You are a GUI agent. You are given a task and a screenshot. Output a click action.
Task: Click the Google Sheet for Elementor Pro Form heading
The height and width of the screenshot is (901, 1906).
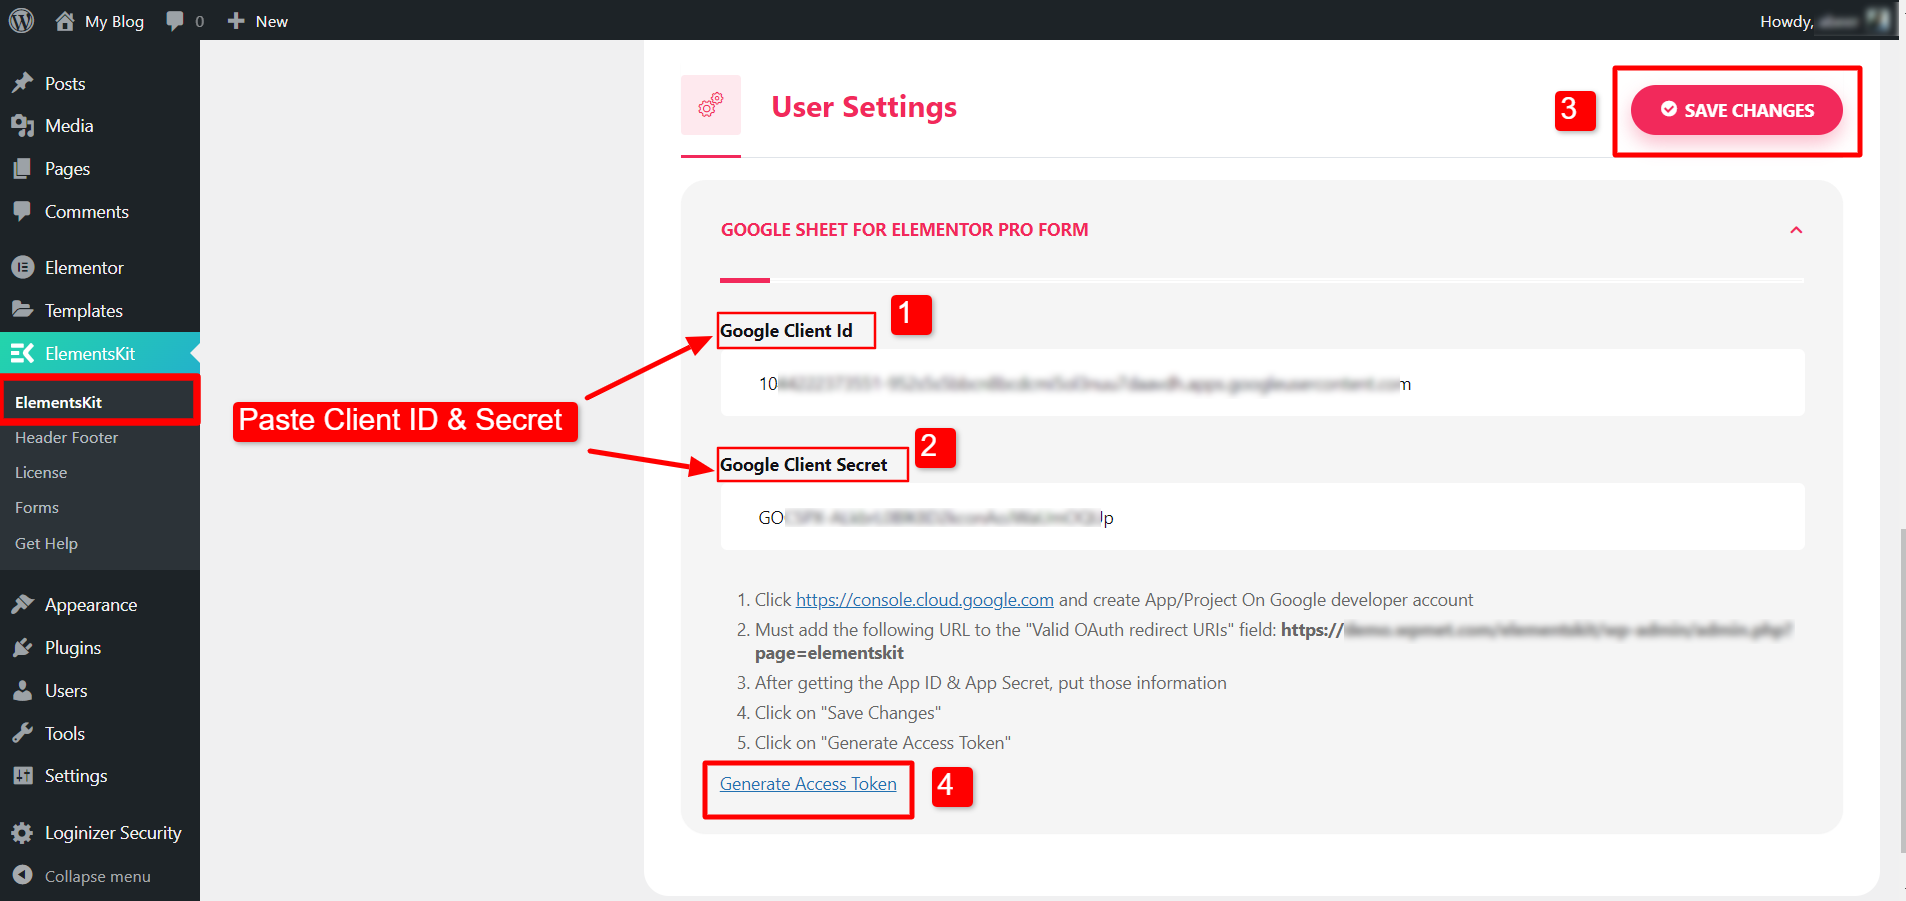point(904,230)
